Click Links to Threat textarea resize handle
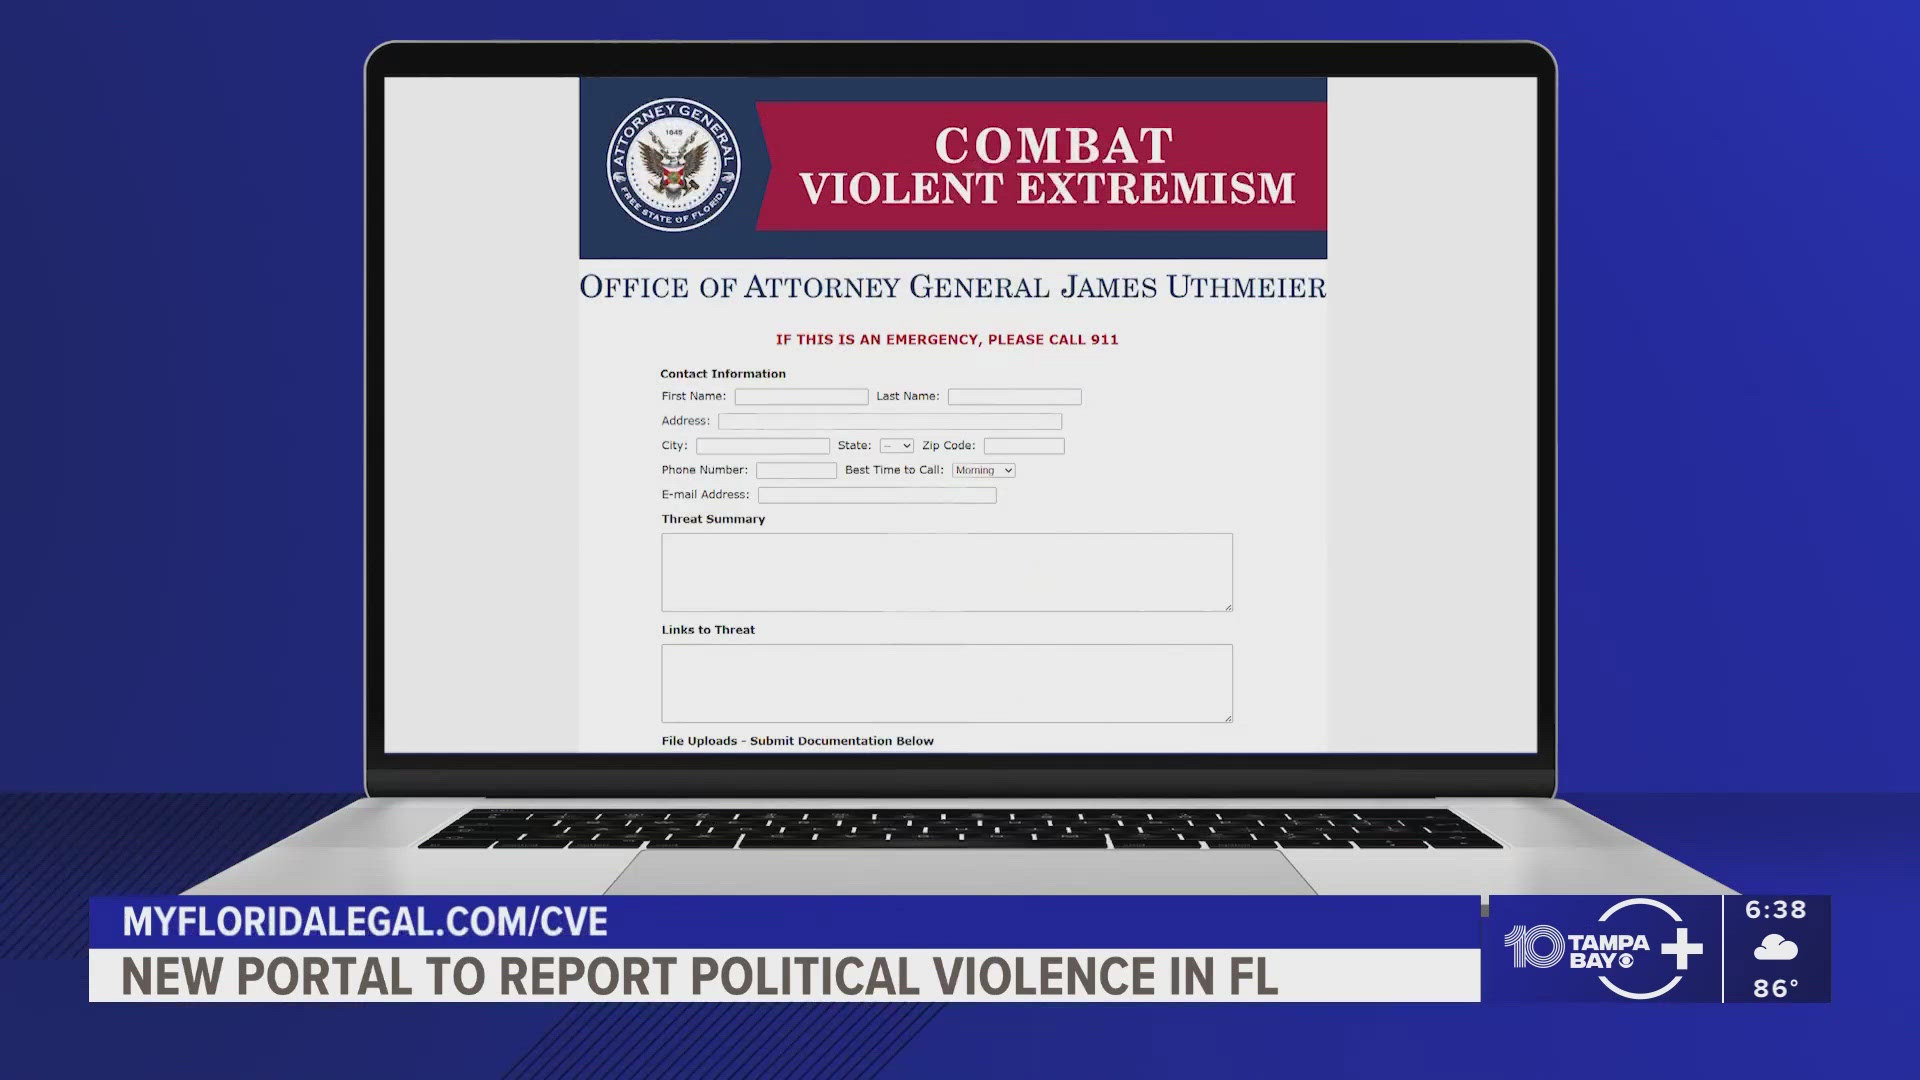The width and height of the screenshot is (1920, 1080). (1228, 718)
